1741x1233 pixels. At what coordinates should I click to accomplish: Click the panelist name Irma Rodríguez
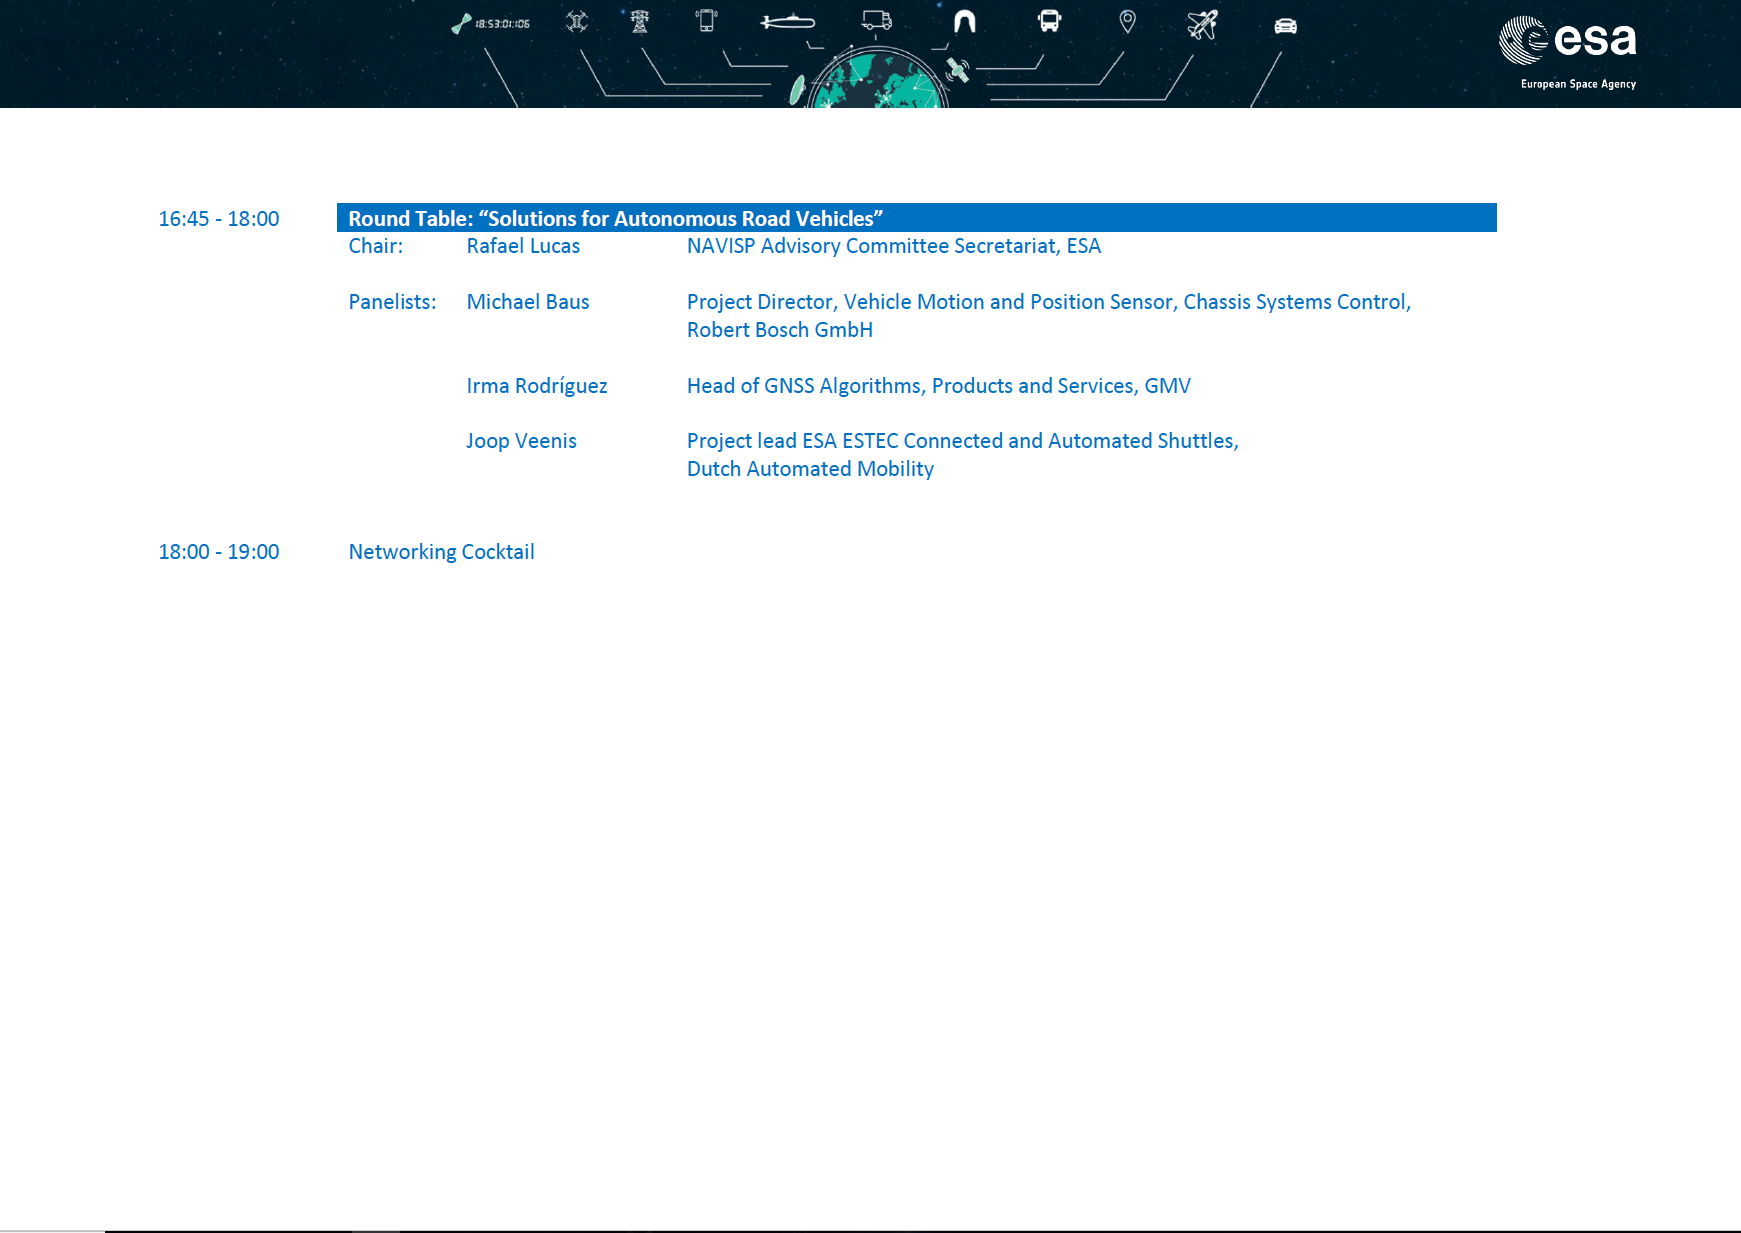tap(536, 386)
